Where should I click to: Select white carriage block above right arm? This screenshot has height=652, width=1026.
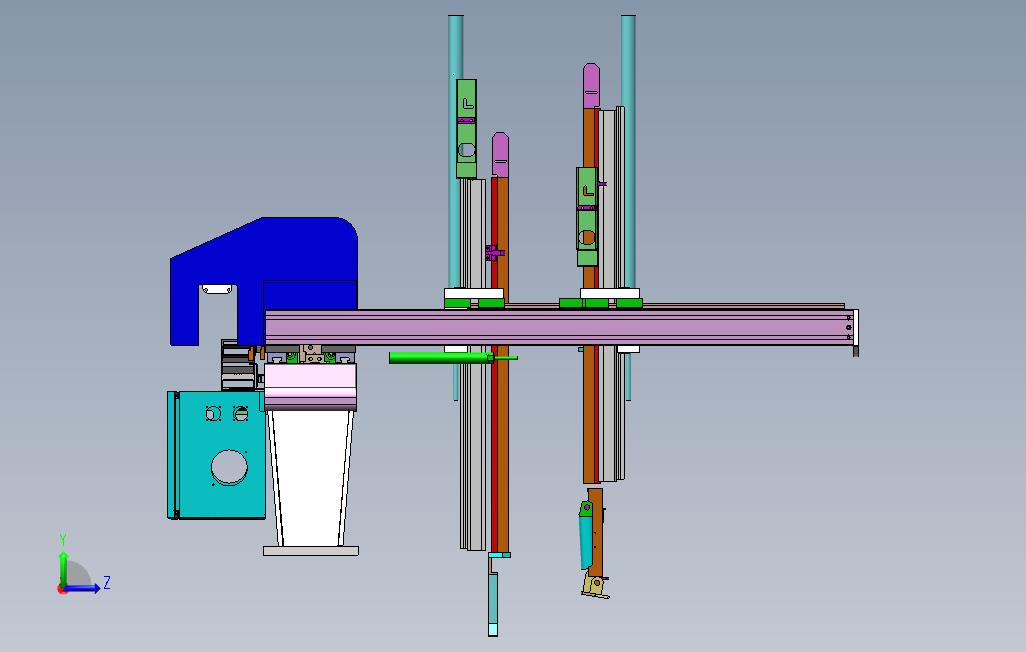(610, 293)
